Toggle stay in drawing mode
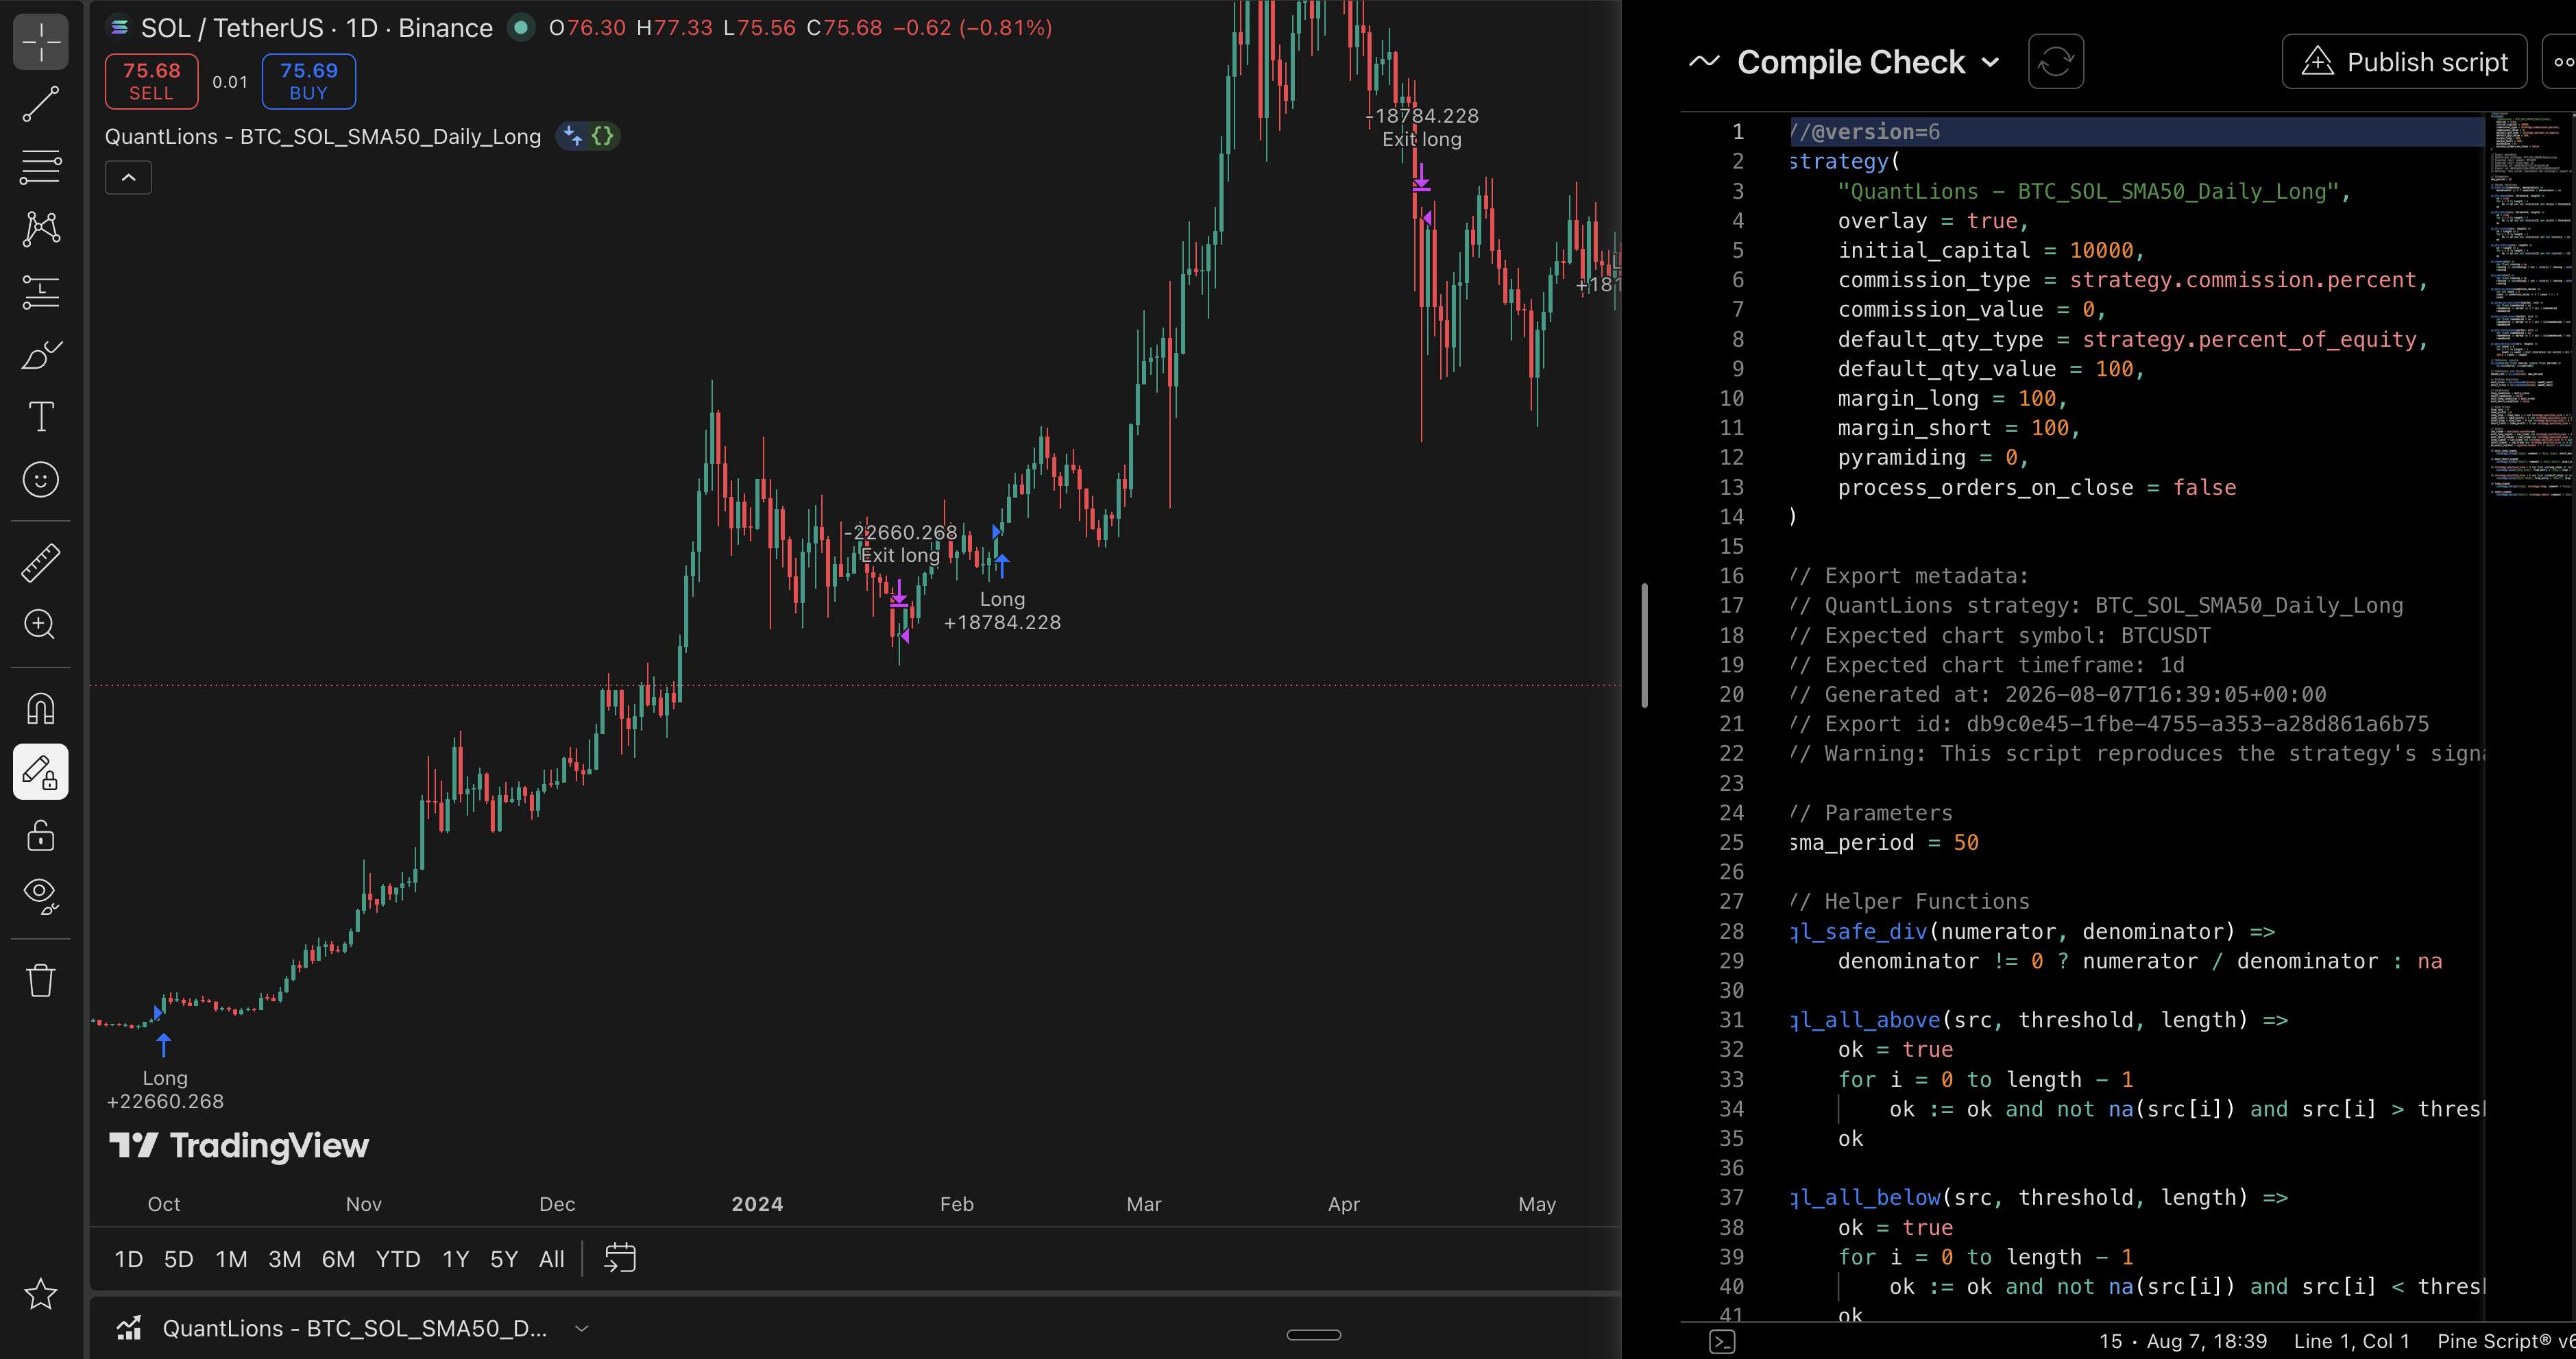Screen dimensions: 2576x1359 coord(41,772)
